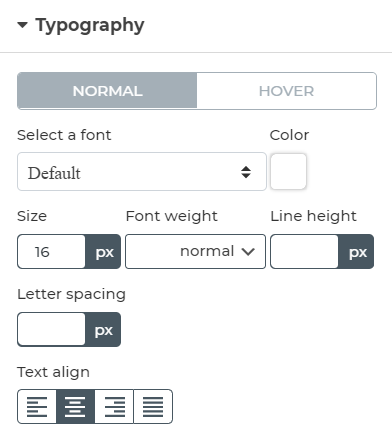This screenshot has width=392, height=440.
Task: Focus the Line height input field
Action: pos(304,251)
